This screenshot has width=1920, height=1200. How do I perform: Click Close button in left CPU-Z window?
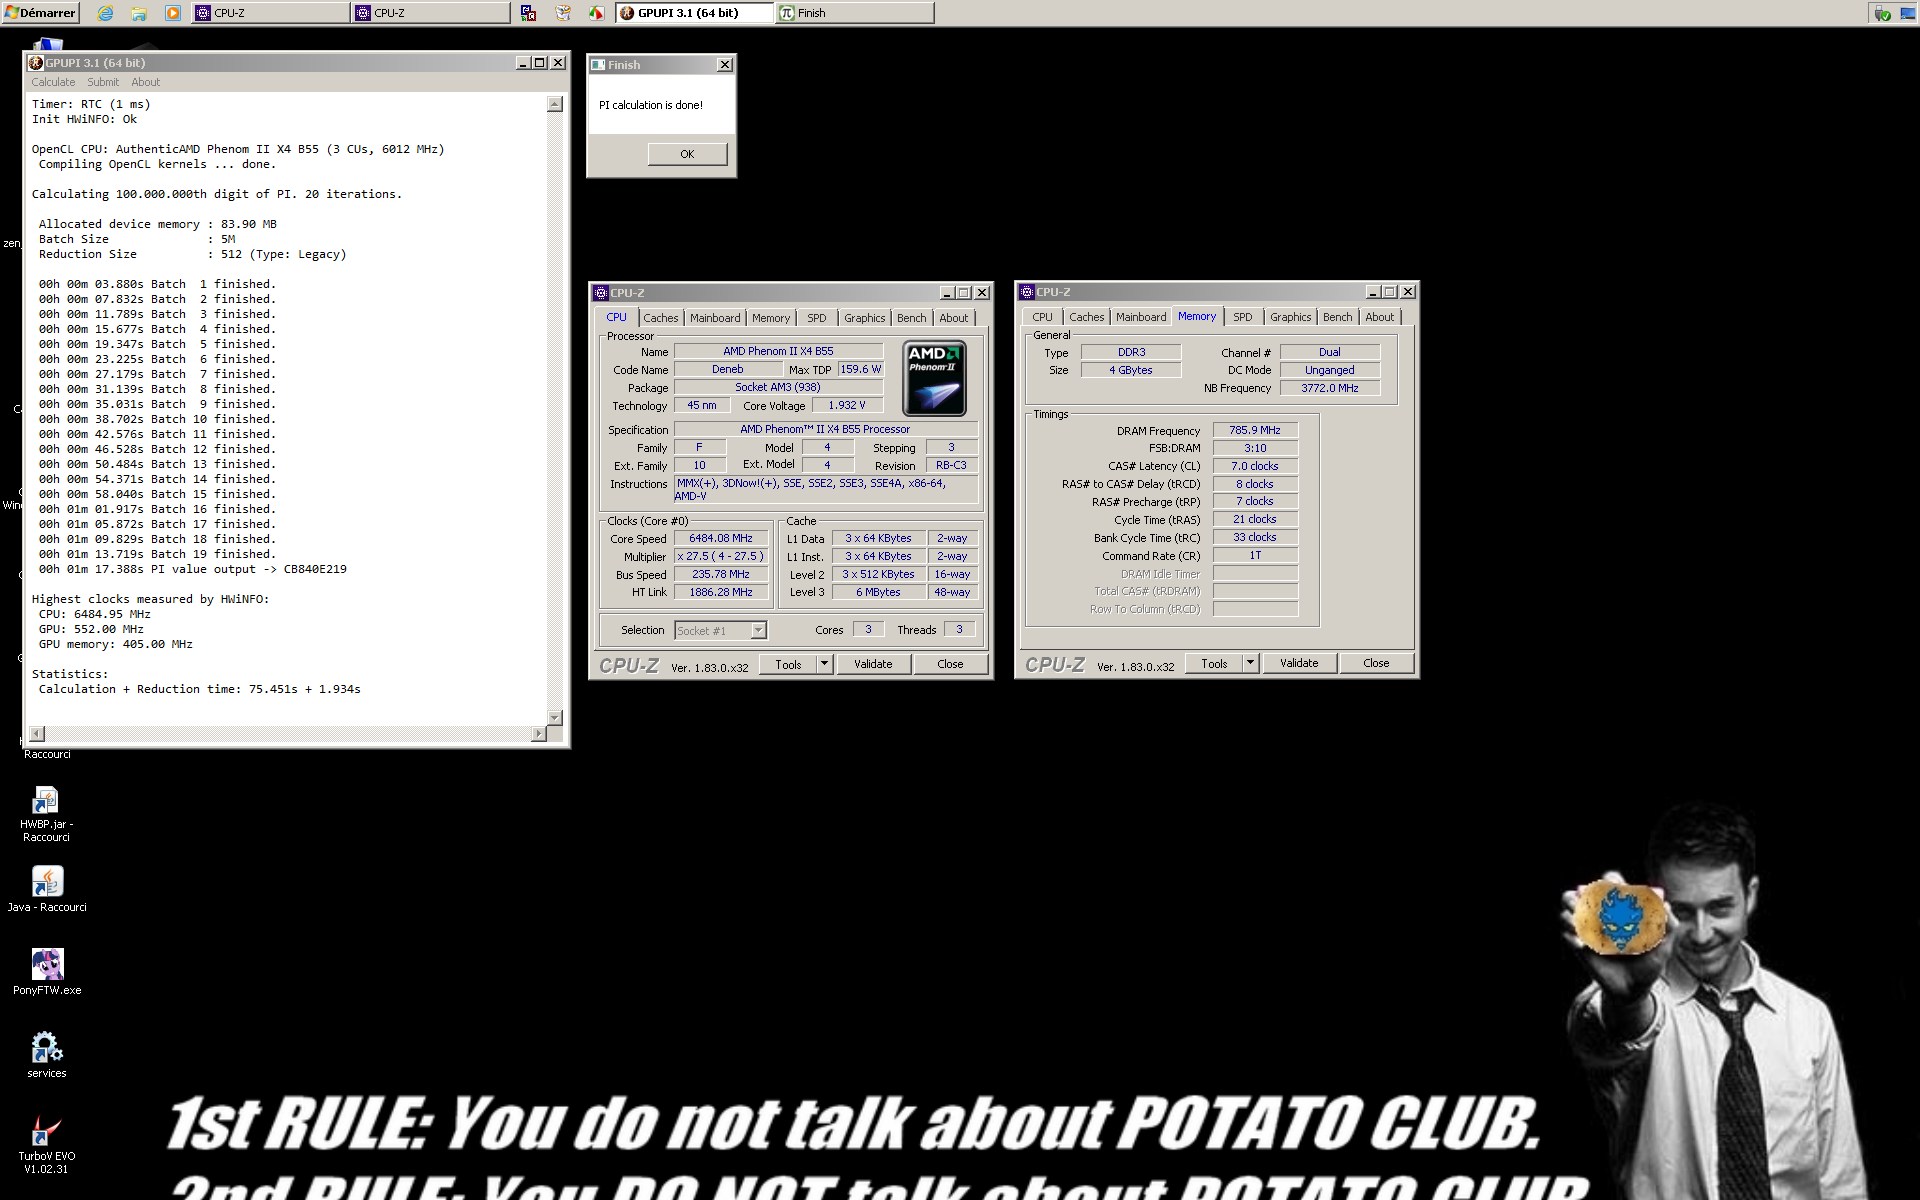951,664
